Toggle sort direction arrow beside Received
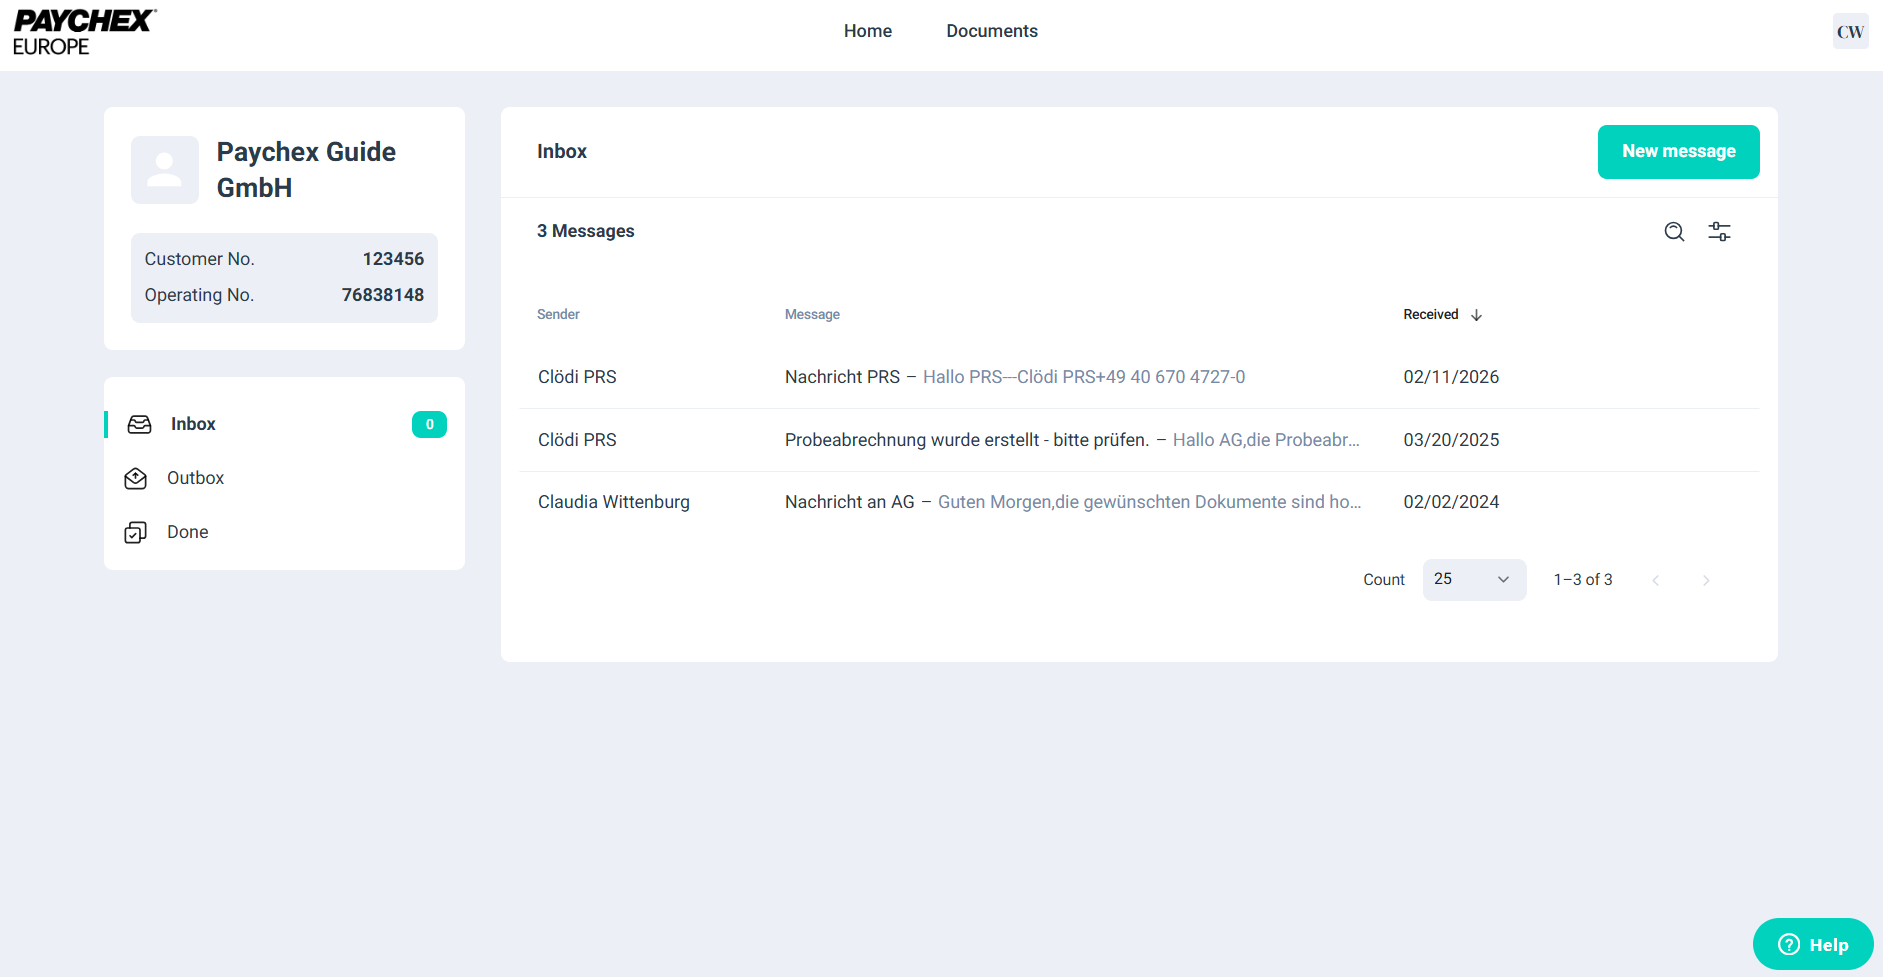 (x=1476, y=315)
